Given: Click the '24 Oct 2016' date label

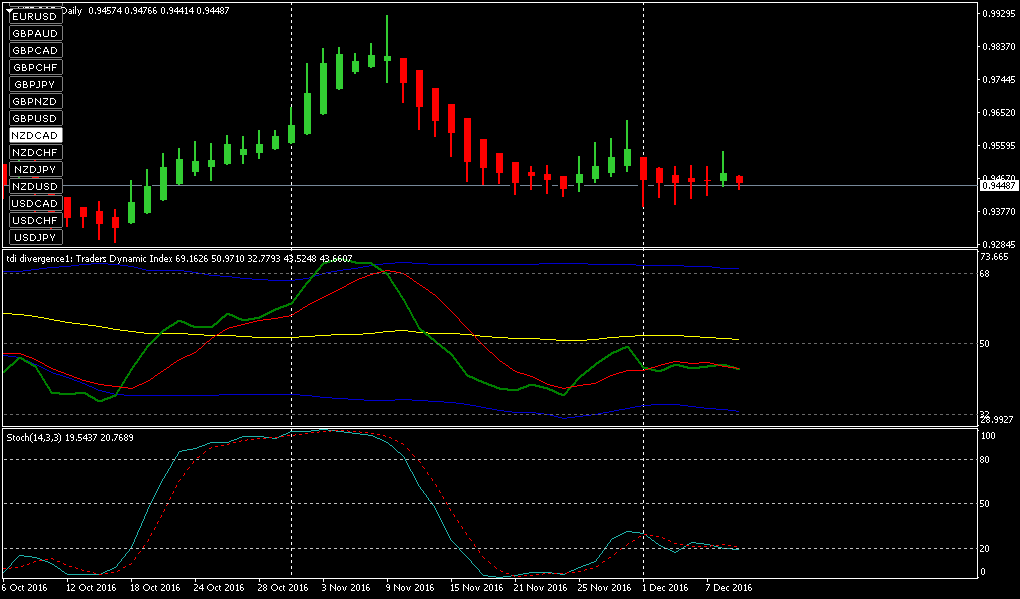Looking at the screenshot, I should [x=219, y=587].
